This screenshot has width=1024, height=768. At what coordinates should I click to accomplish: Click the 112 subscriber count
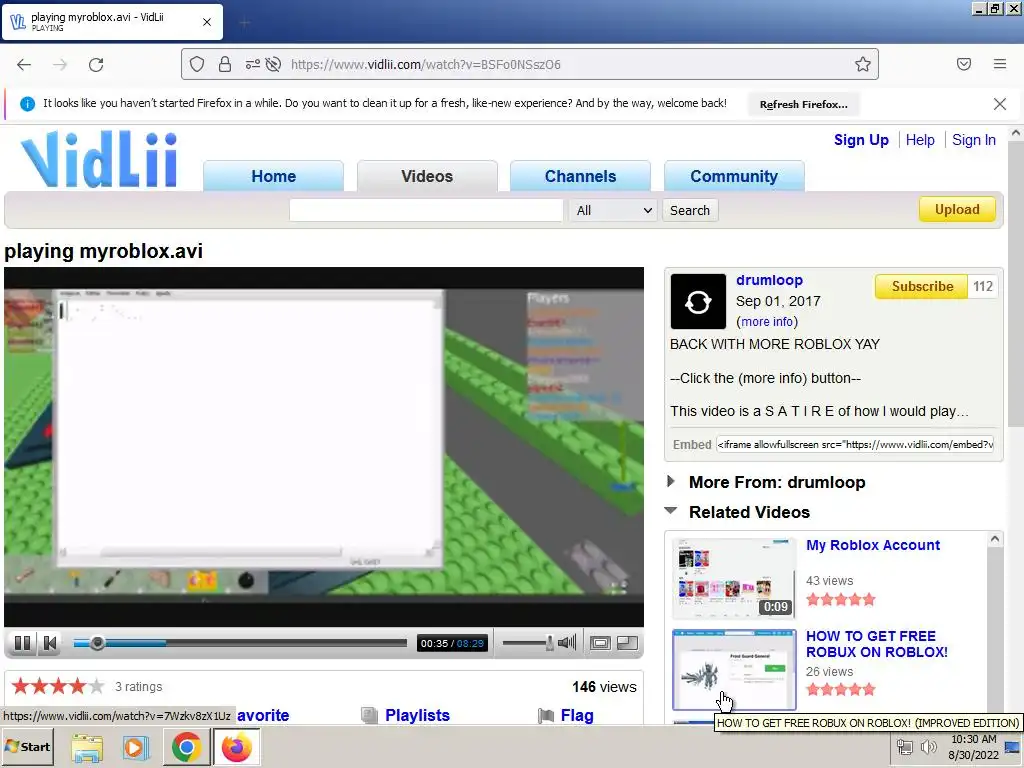click(x=983, y=287)
